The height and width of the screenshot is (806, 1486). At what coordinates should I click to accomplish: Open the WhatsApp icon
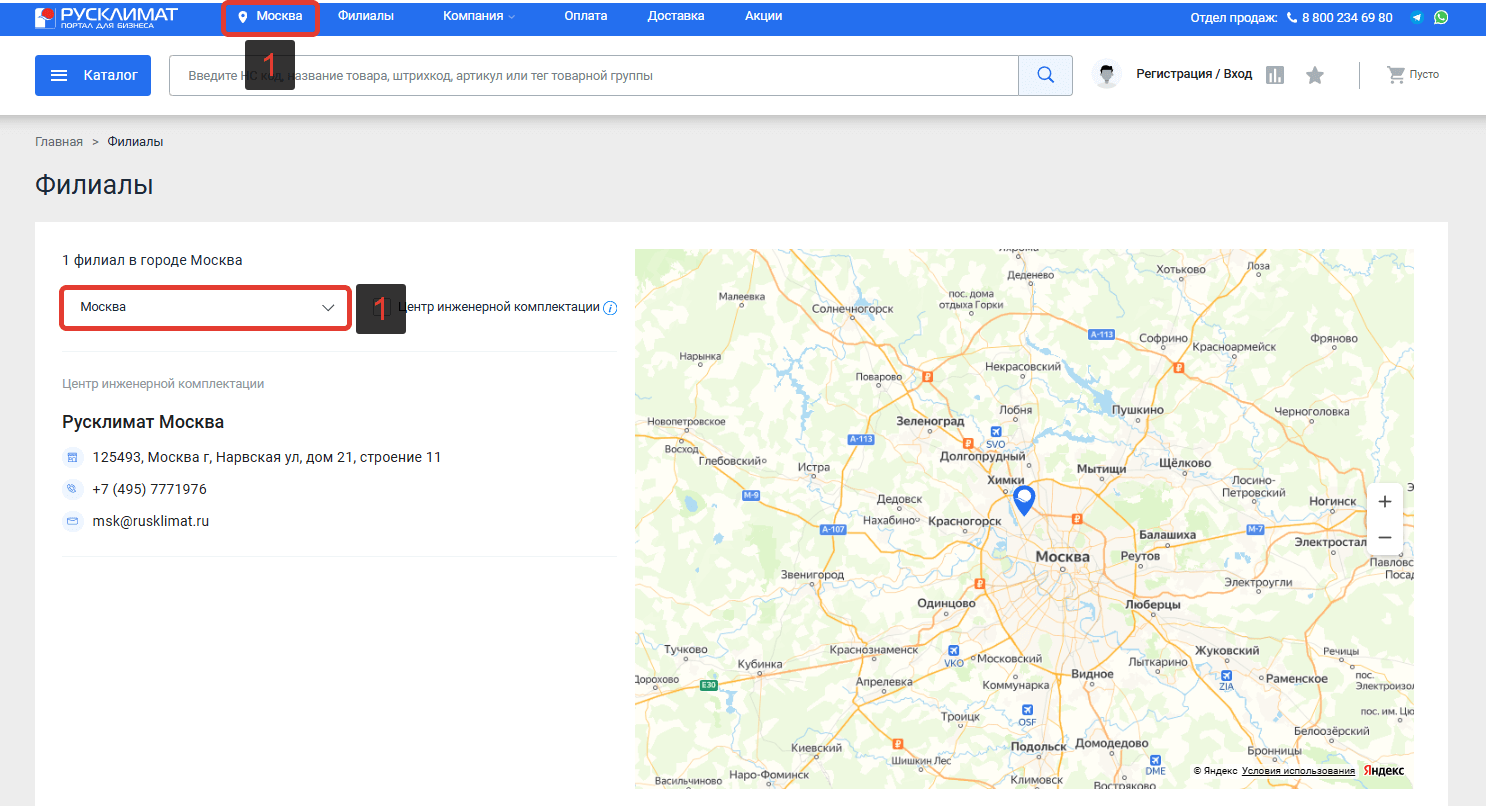pos(1441,18)
